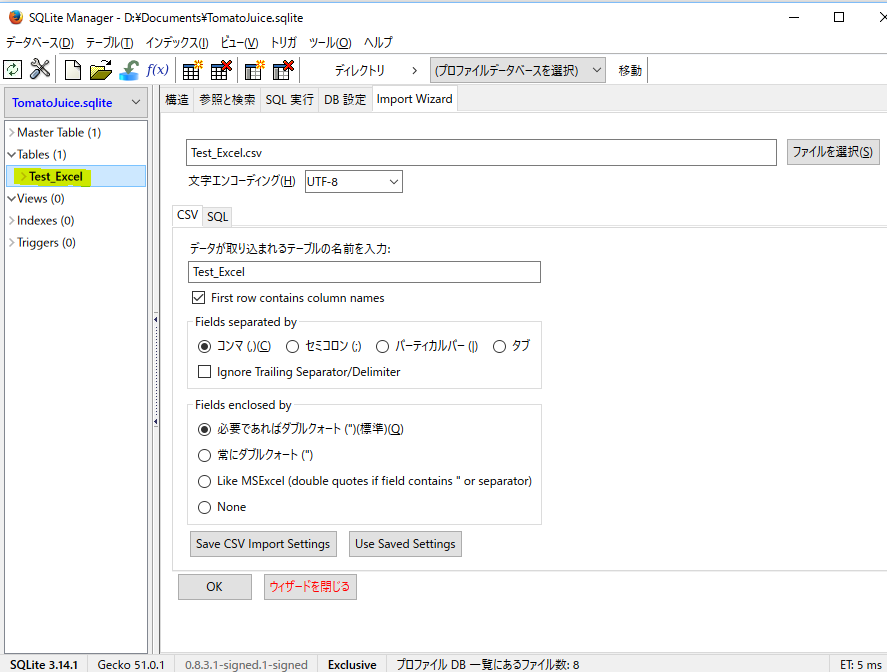Create new database with blank page icon
Viewport: 887px width, 672px height.
(73, 70)
